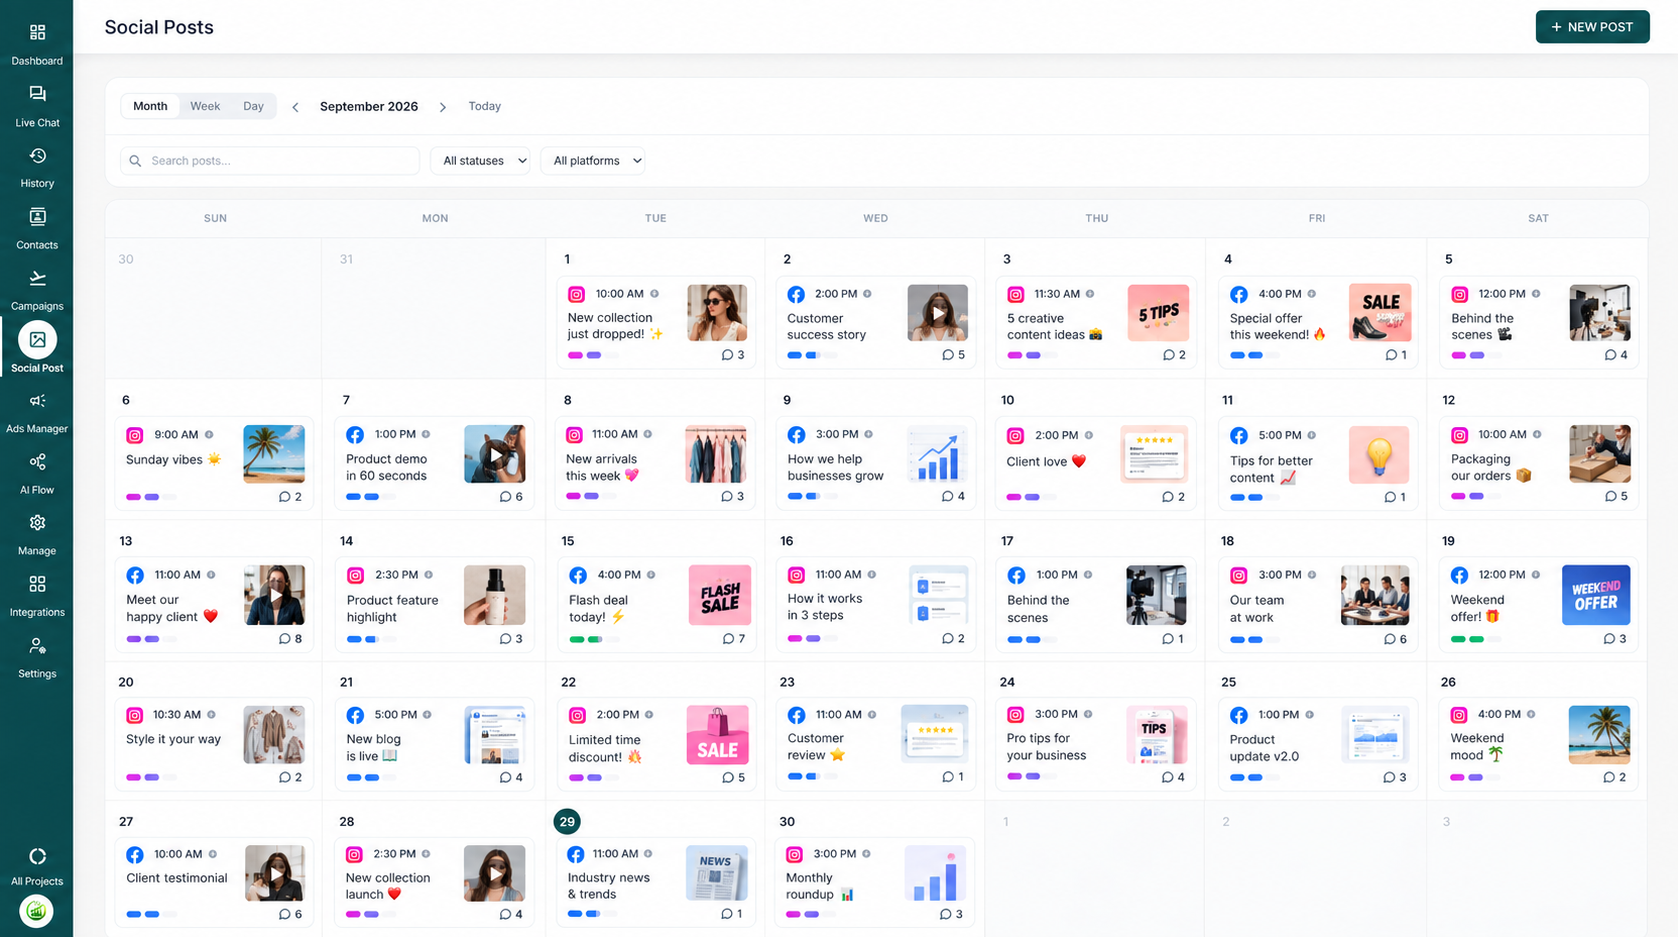Click Instagram icon on 'New collection just dropped' post

click(x=576, y=294)
